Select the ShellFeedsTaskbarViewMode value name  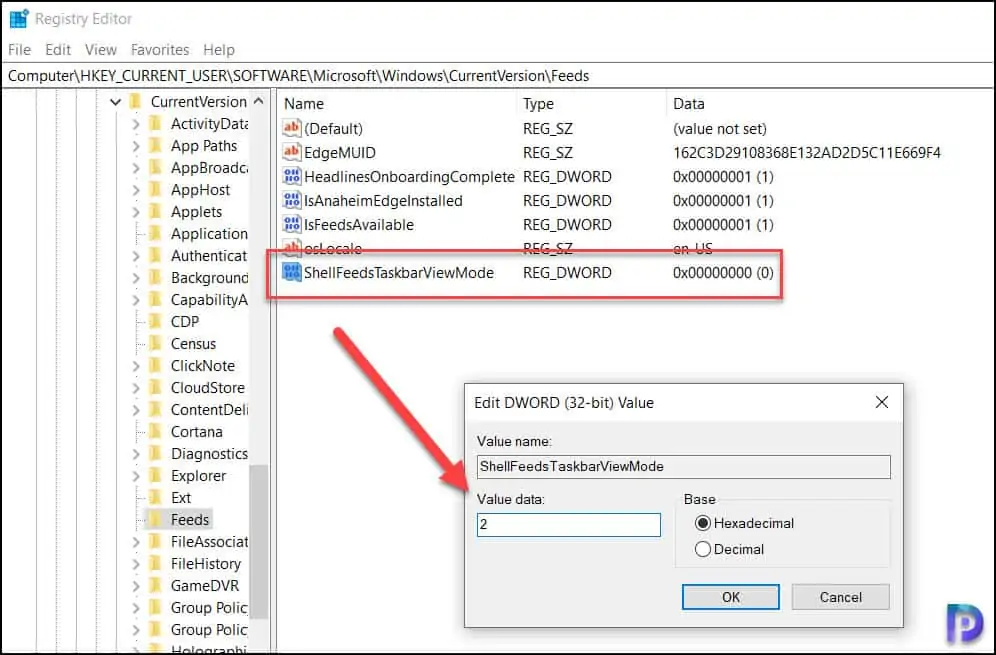[x=399, y=273]
